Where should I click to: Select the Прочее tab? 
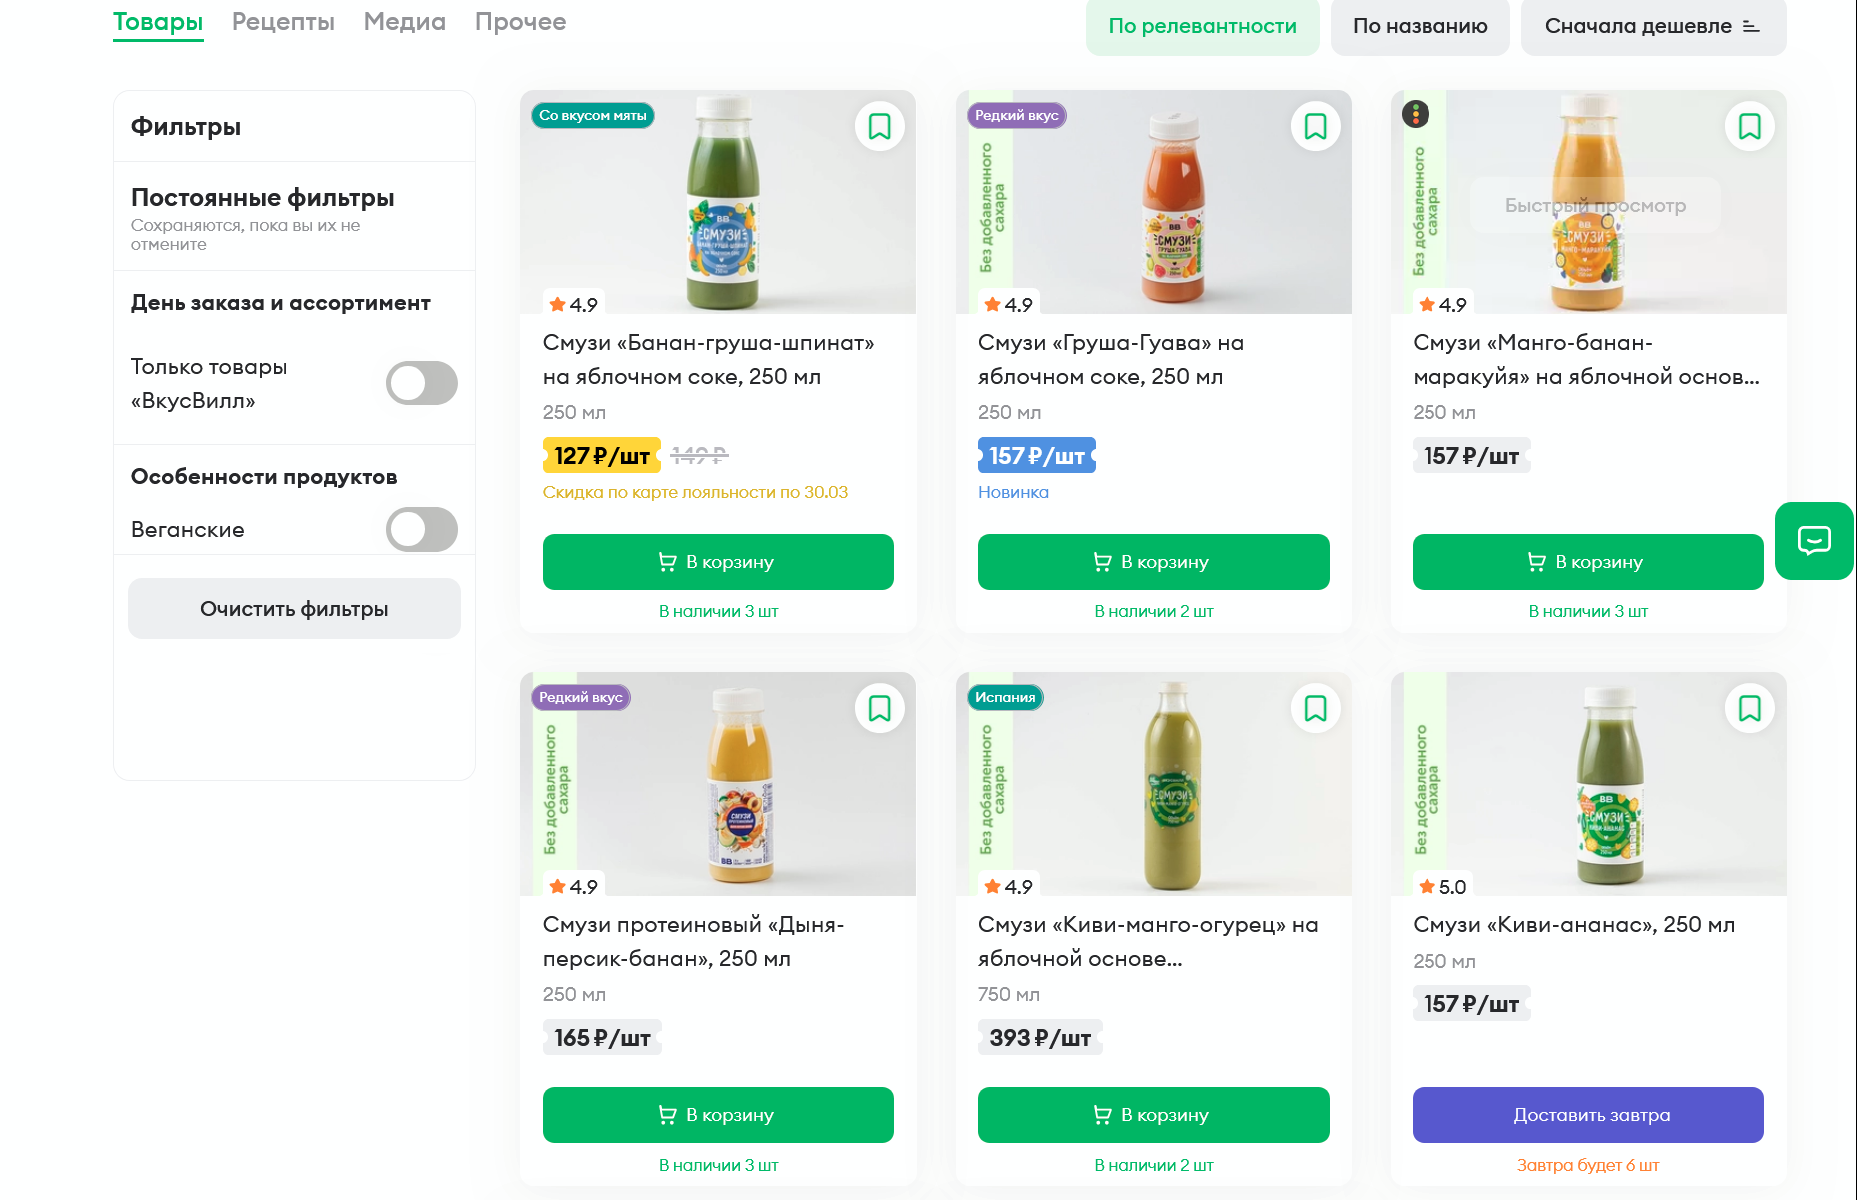point(520,22)
